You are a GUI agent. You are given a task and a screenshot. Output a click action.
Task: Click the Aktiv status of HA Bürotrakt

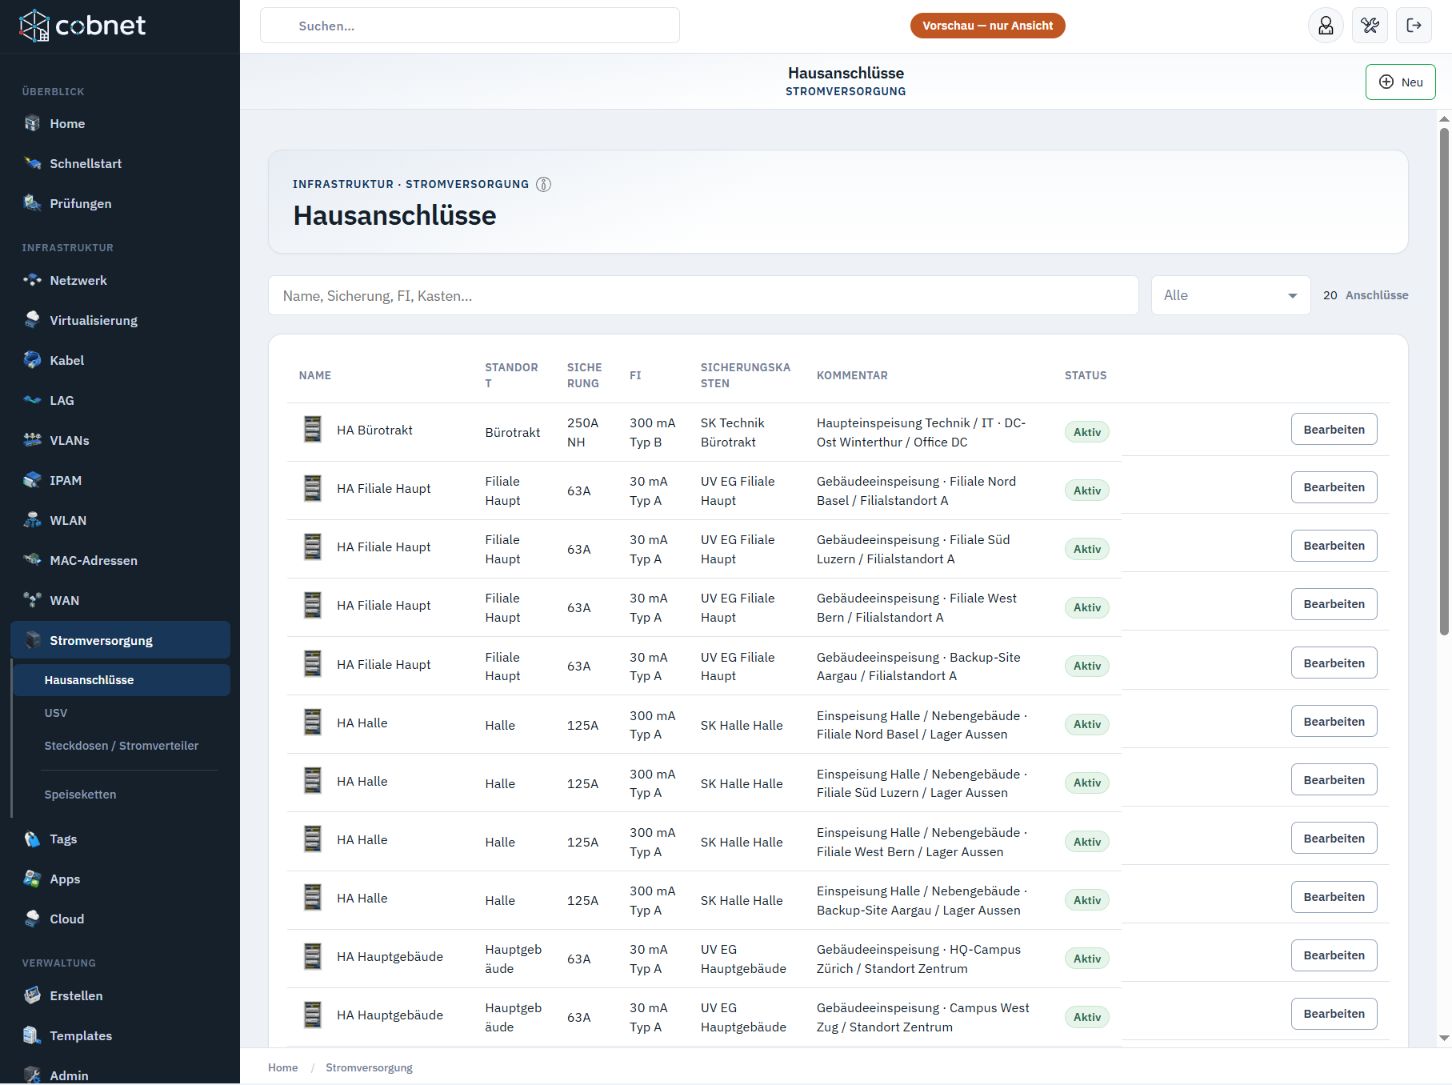click(1087, 432)
